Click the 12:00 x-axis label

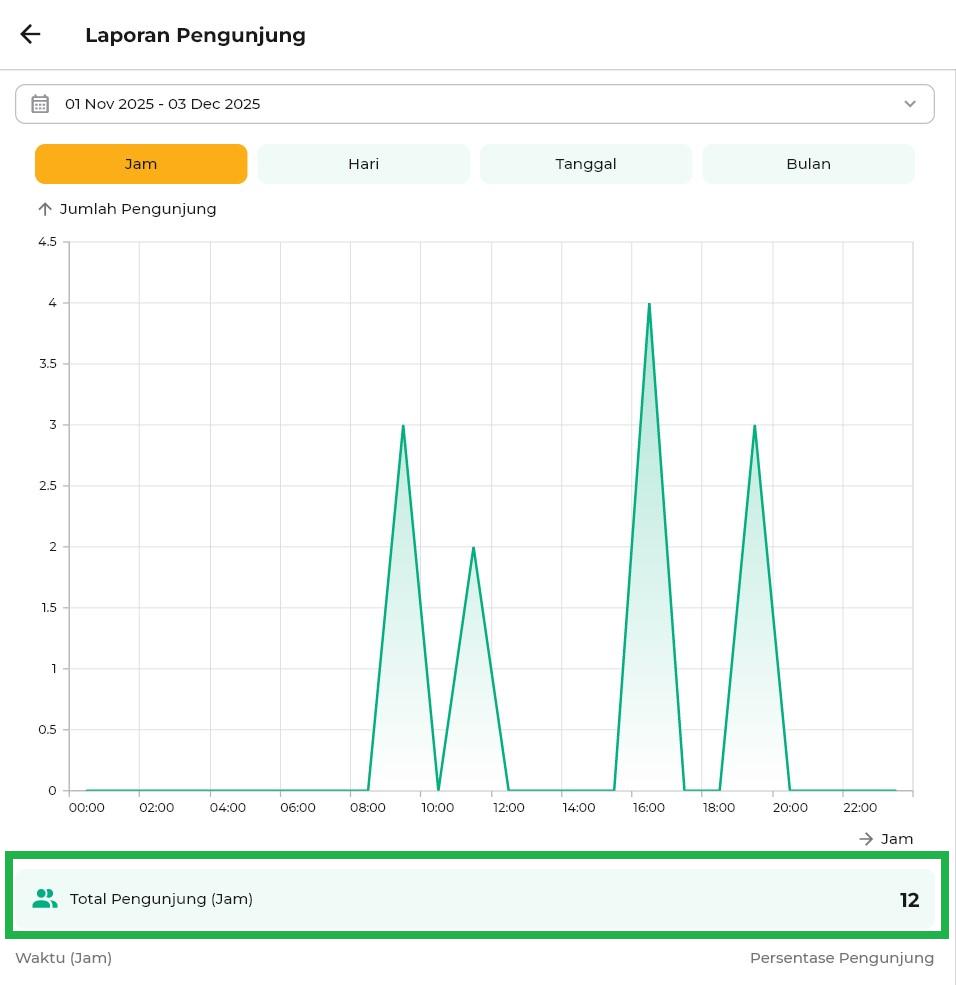coord(508,808)
